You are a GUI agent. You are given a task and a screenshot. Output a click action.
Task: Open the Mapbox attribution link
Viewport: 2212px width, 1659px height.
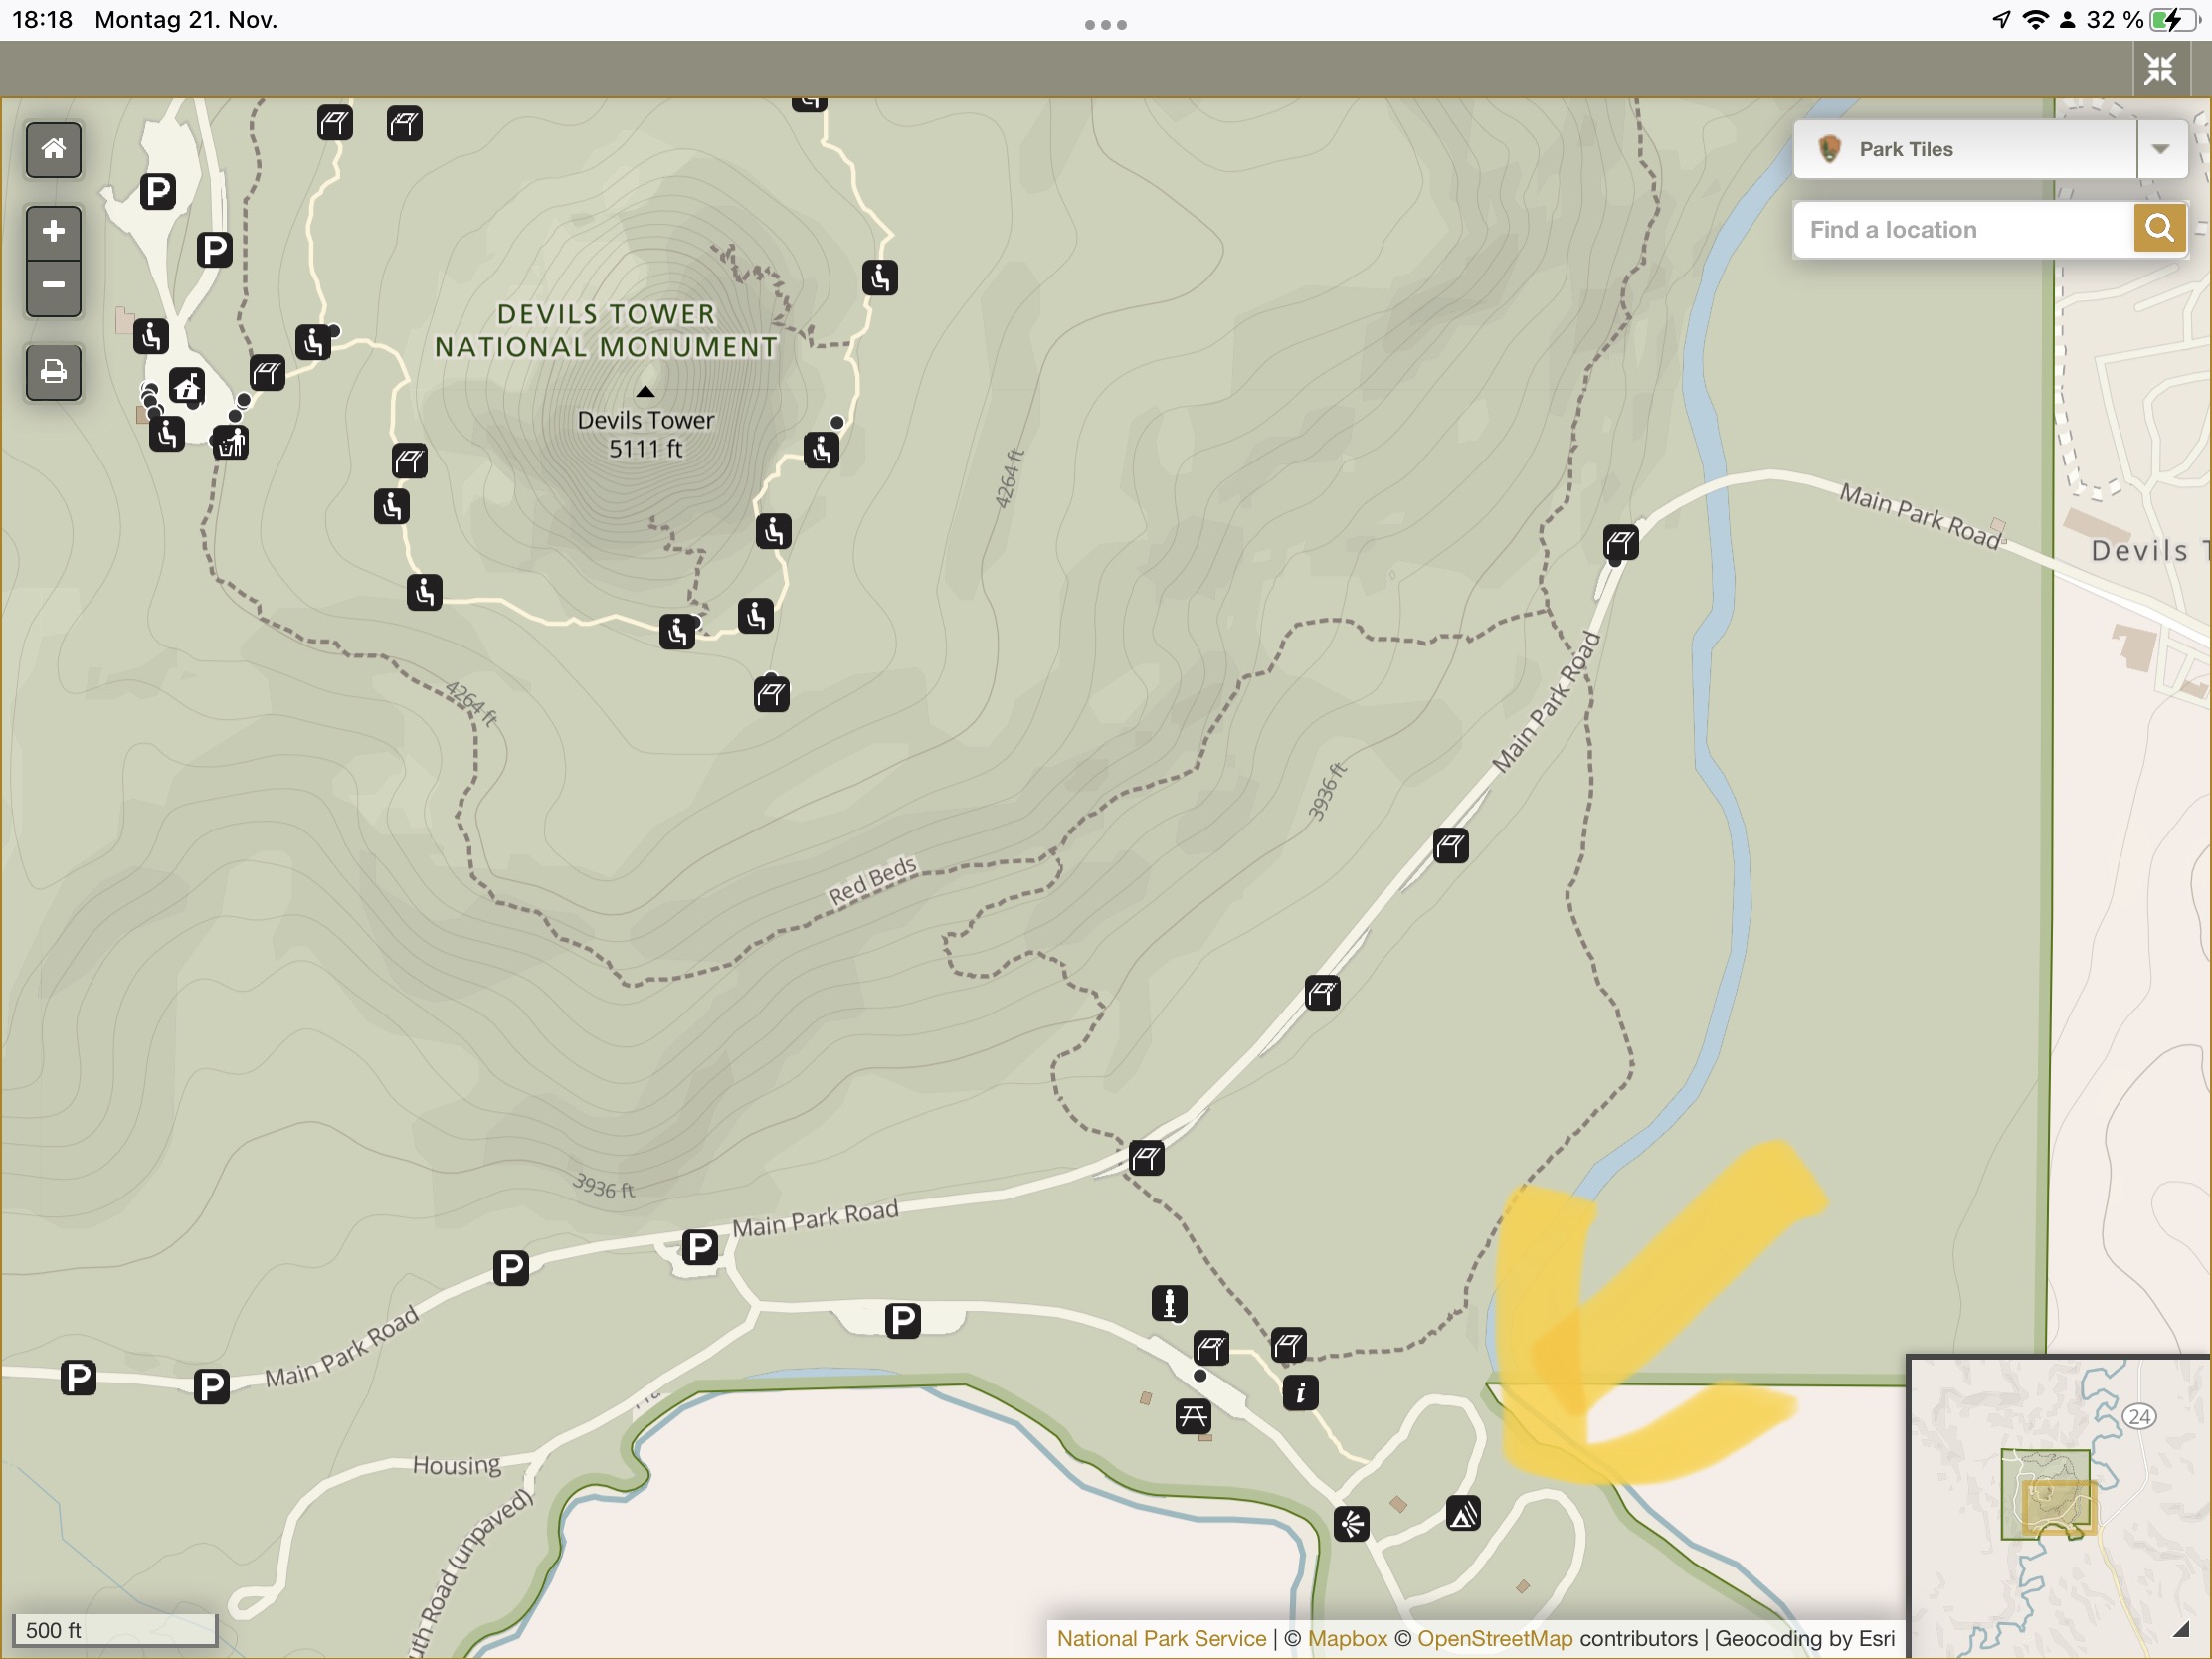pos(1347,1638)
